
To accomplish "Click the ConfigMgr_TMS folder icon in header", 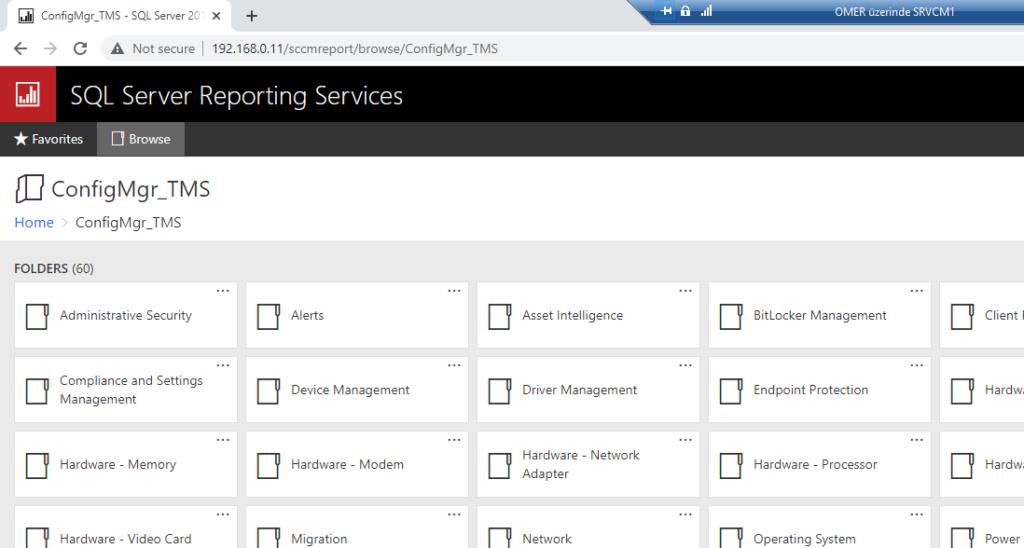I will [29, 189].
